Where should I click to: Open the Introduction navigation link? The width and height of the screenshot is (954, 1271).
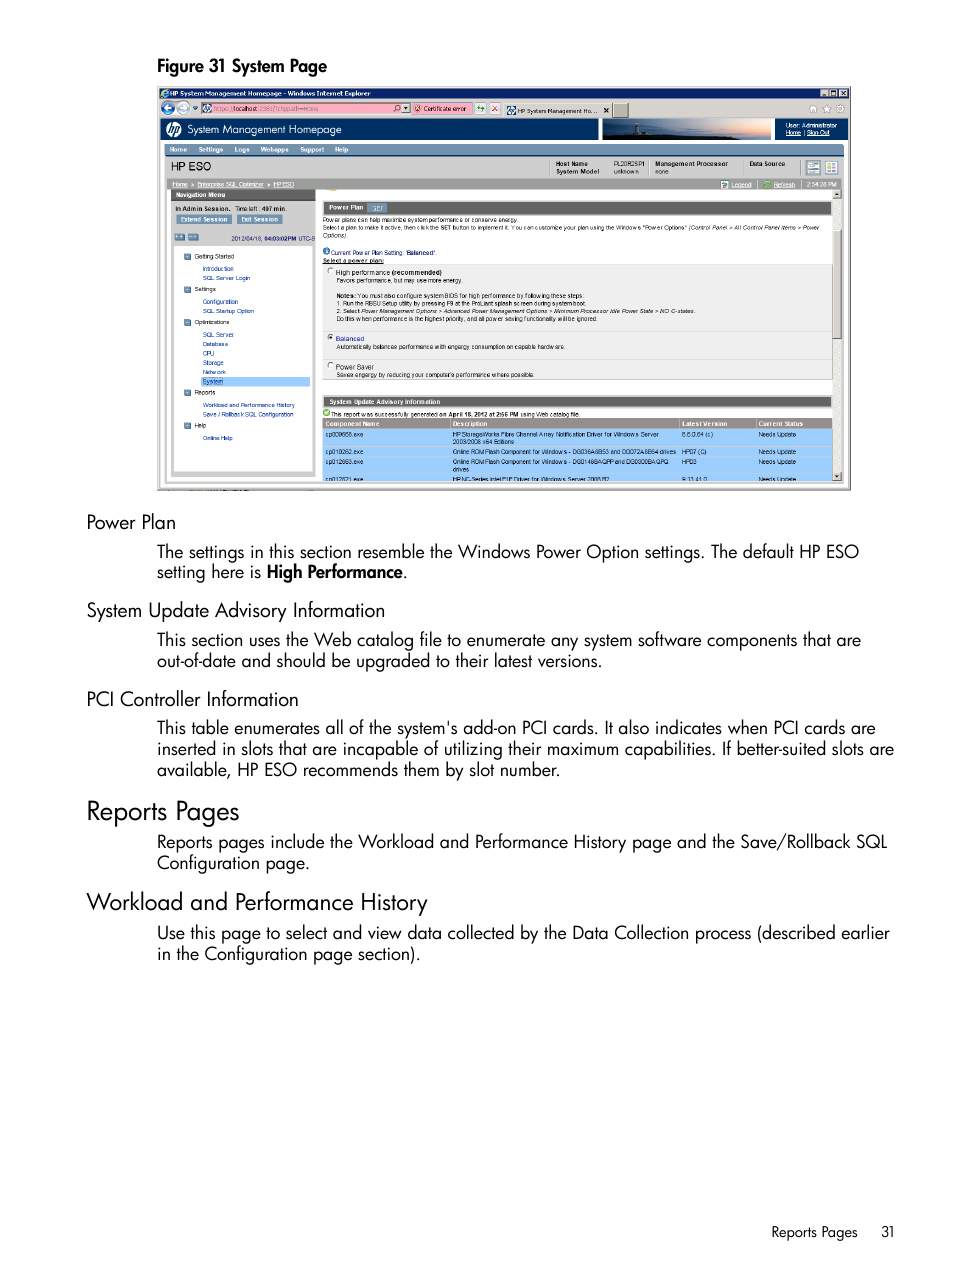(218, 269)
